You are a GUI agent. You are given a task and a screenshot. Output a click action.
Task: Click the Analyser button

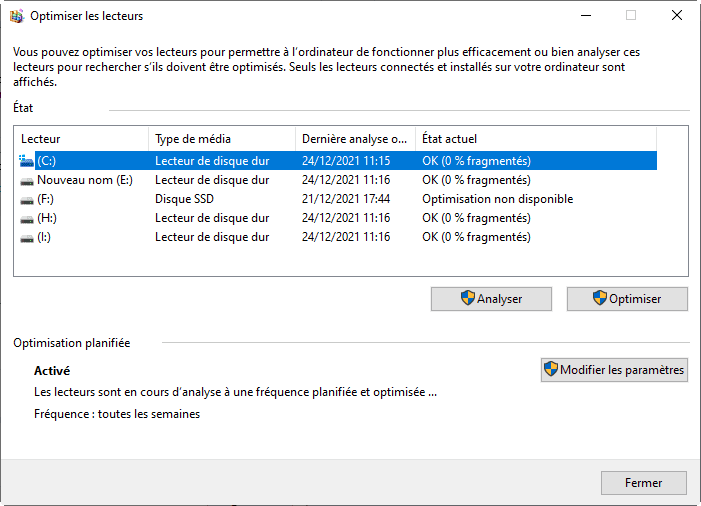click(x=491, y=299)
